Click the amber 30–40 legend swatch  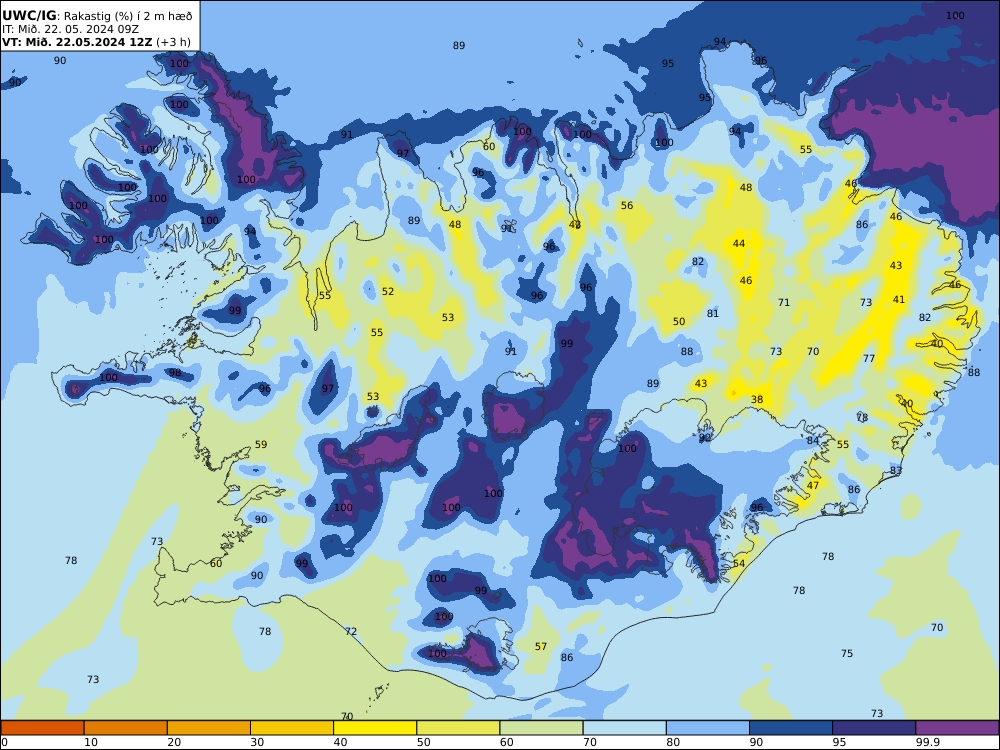pyautogui.click(x=292, y=728)
